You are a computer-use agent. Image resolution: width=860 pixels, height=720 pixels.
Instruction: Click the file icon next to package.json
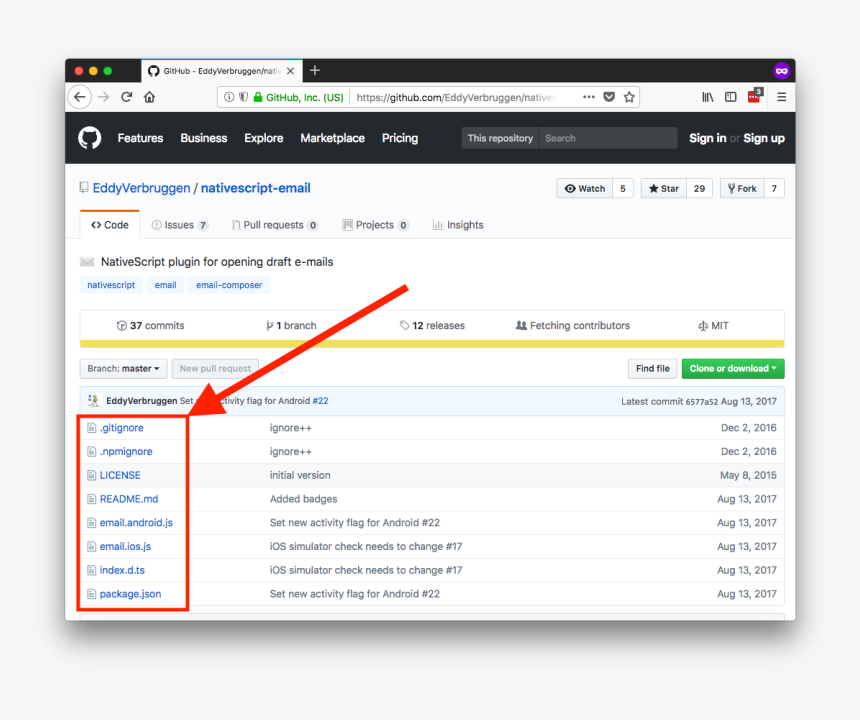click(x=92, y=594)
